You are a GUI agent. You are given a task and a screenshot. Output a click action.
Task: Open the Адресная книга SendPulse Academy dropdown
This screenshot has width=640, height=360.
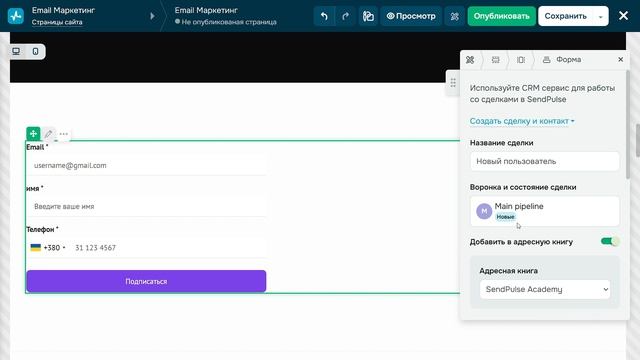pyautogui.click(x=545, y=289)
